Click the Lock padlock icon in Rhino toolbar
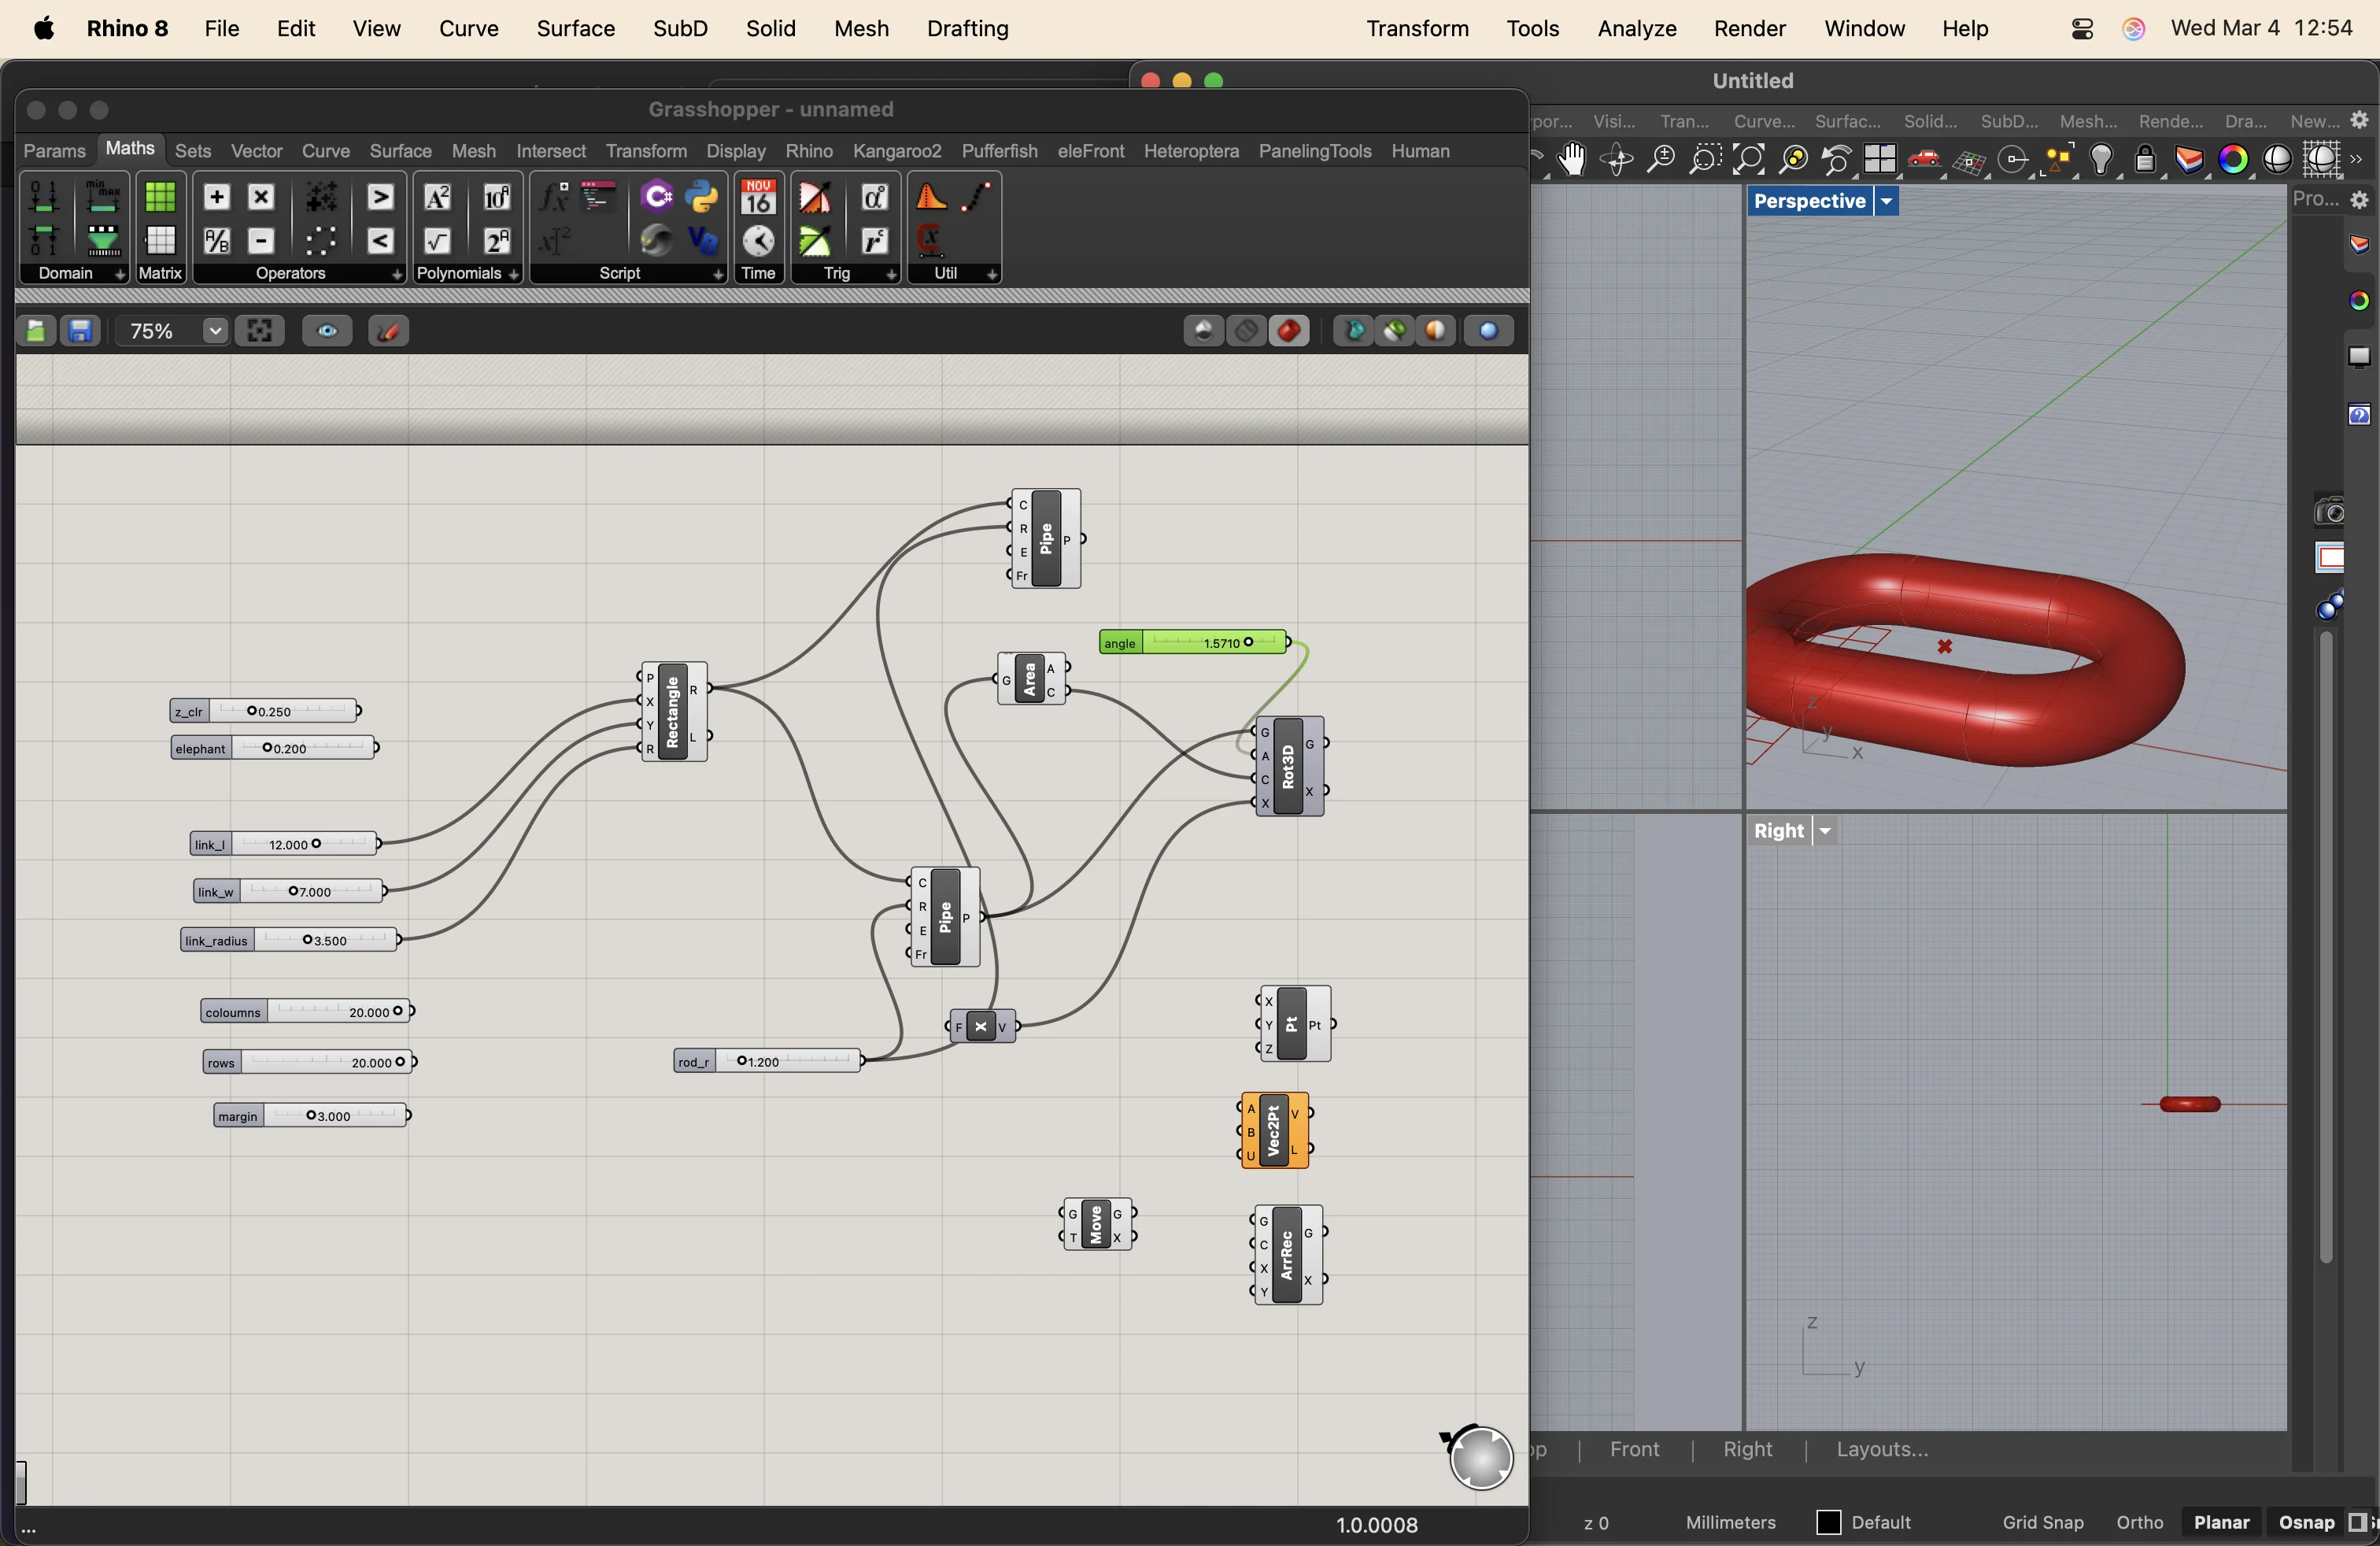This screenshot has width=2380, height=1546. [x=2144, y=160]
